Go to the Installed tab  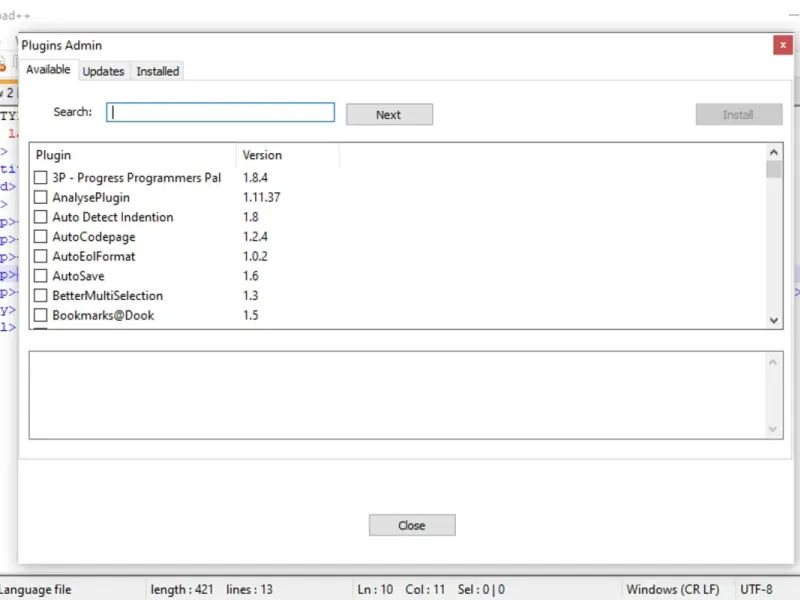coord(158,71)
